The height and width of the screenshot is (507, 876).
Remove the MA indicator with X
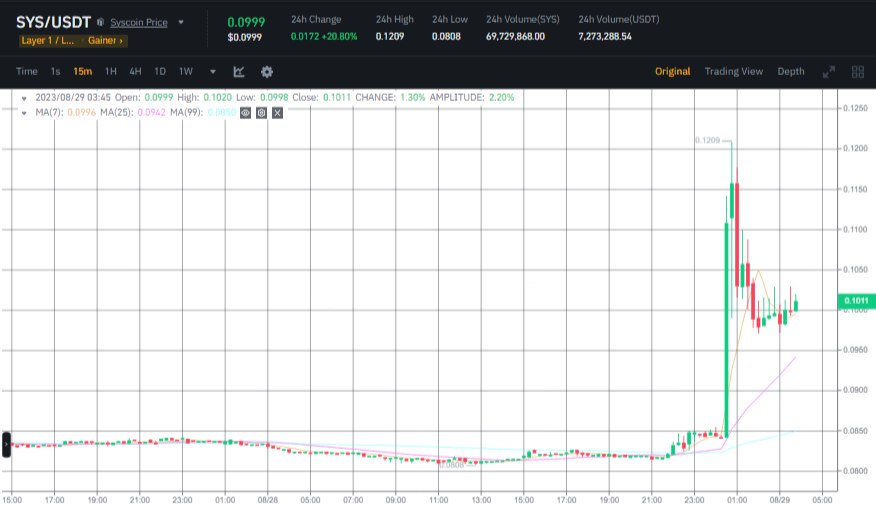(277, 113)
